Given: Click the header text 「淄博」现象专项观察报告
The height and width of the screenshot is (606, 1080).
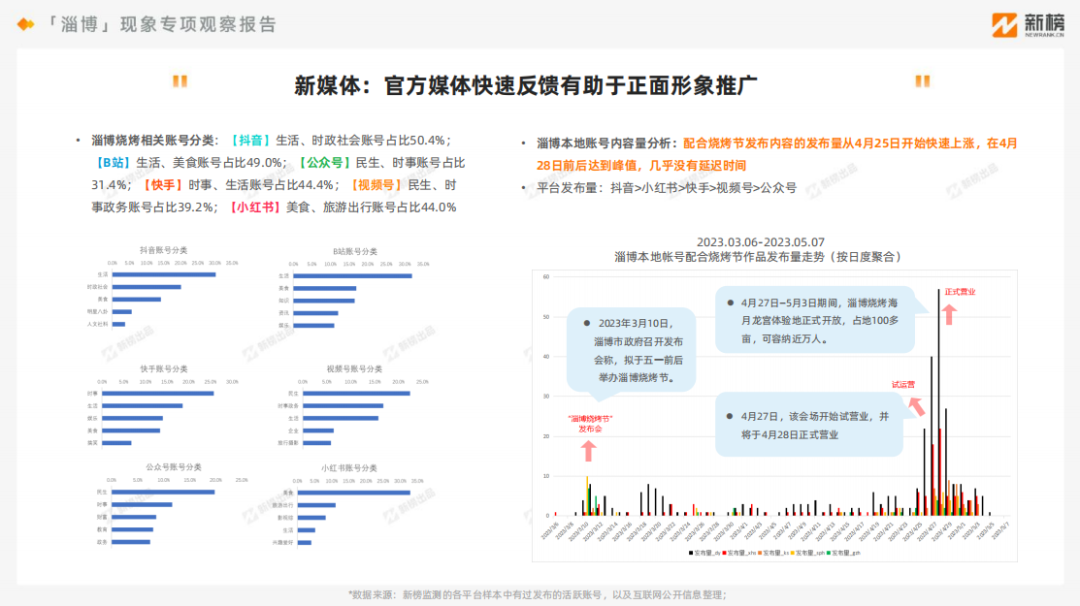Looking at the screenshot, I should pos(160,25).
